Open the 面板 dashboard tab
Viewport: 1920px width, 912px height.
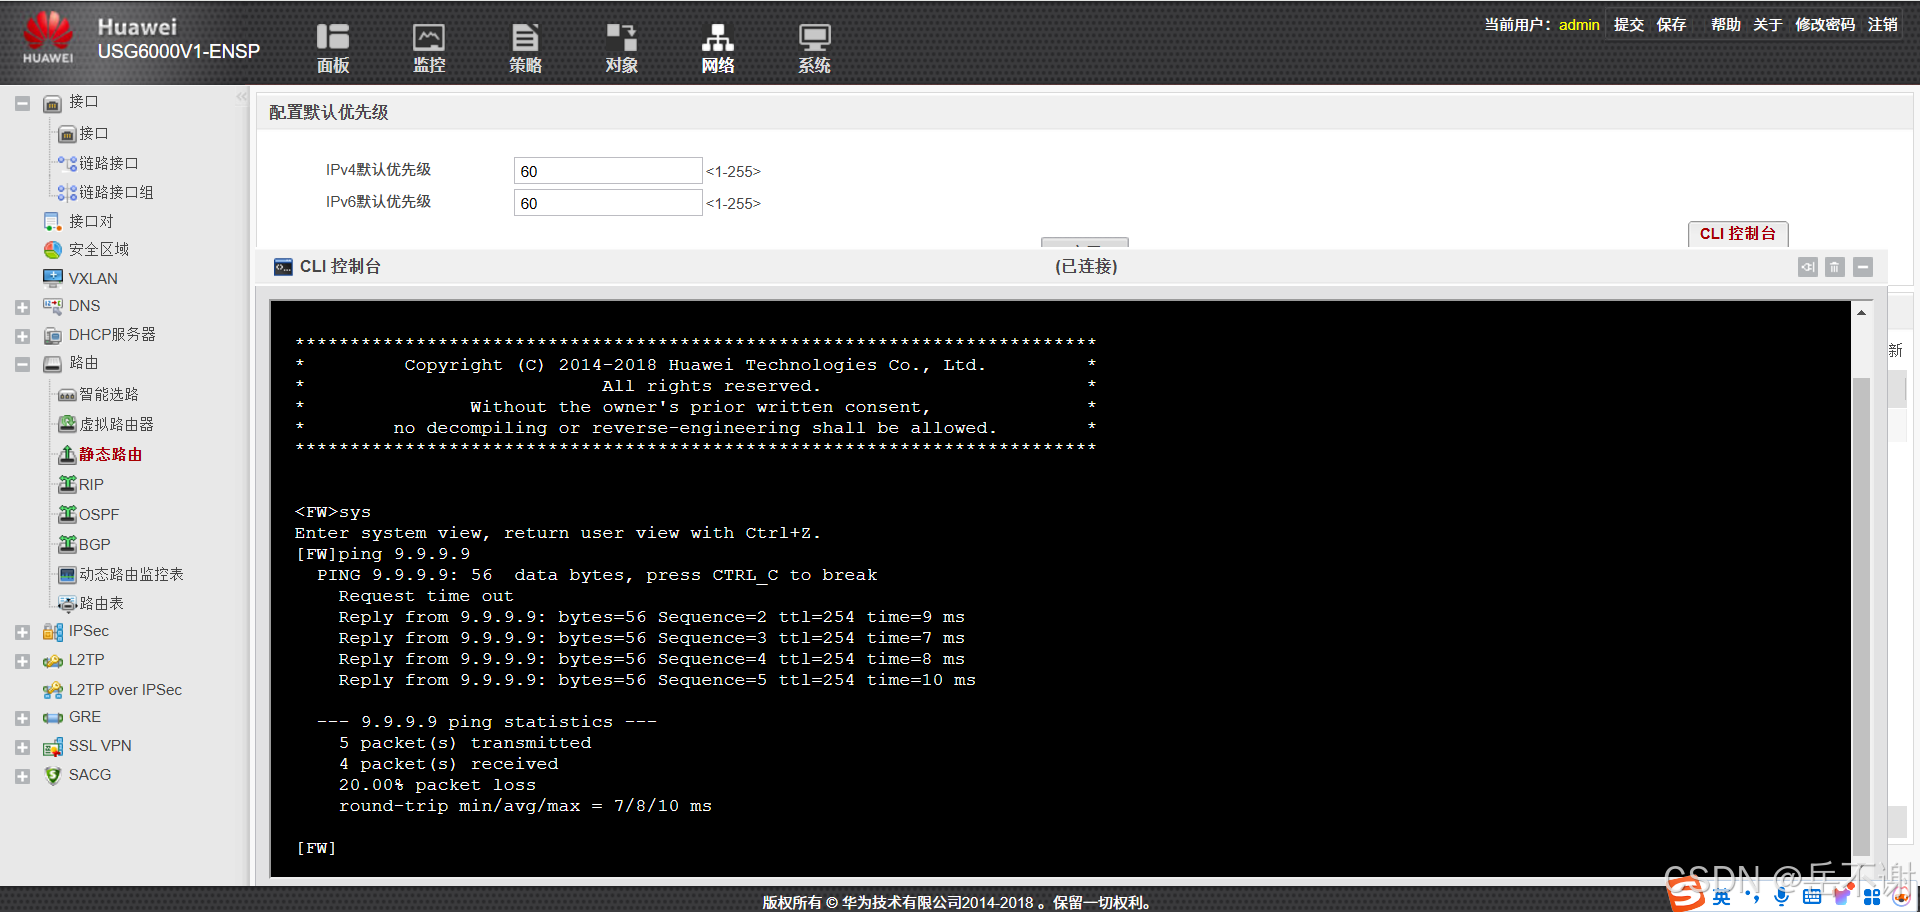(333, 48)
